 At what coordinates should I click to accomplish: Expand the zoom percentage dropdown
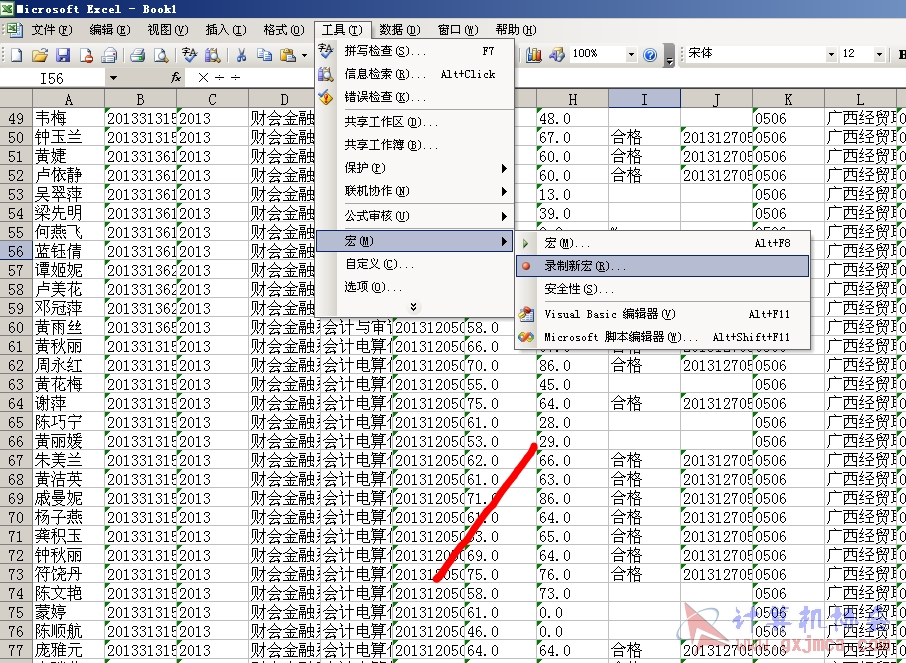point(631,55)
